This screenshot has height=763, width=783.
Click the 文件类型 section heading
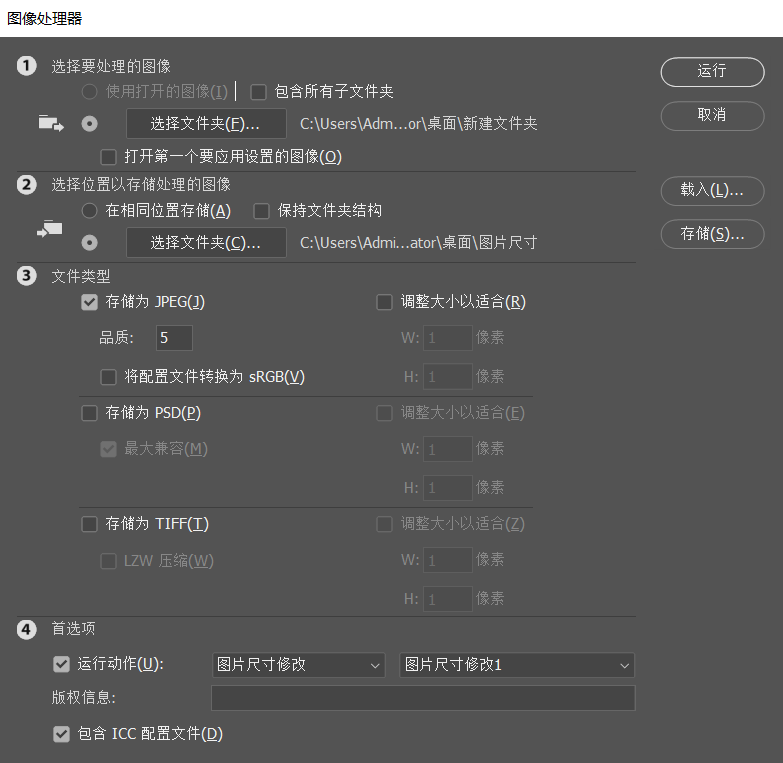[81, 276]
